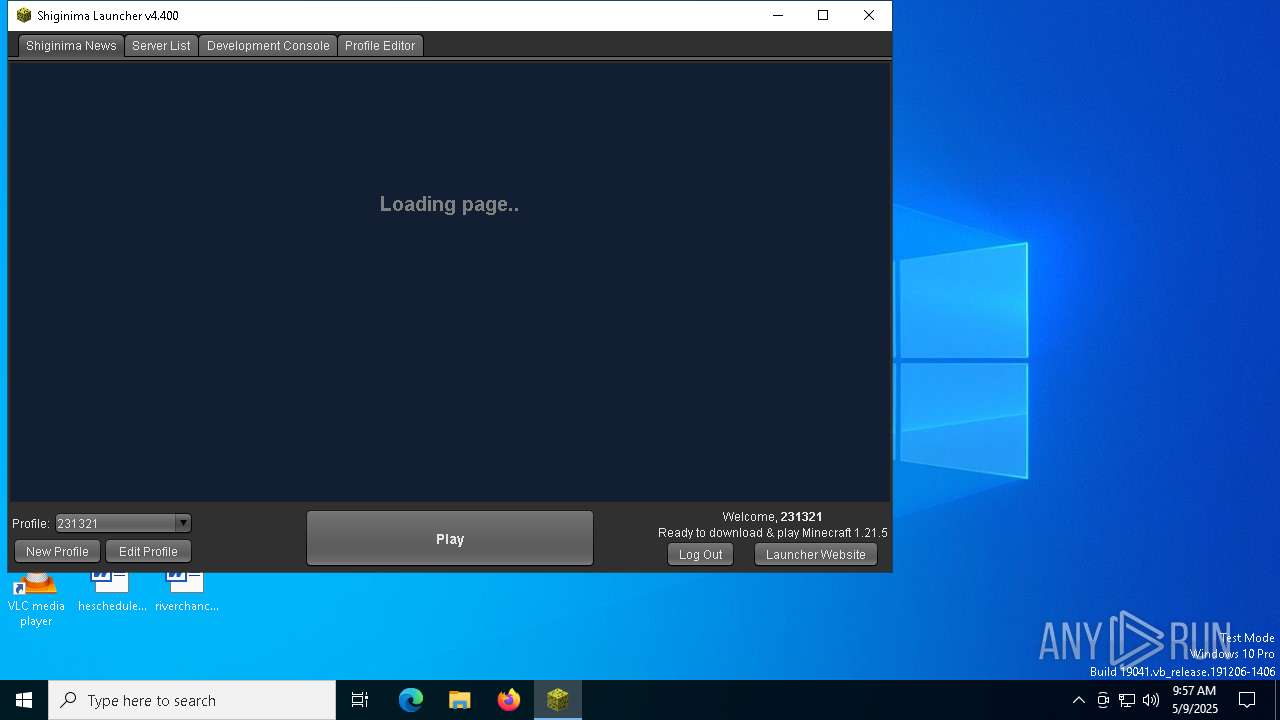Image resolution: width=1280 pixels, height=720 pixels.
Task: Click the New Profile button
Action: (57, 551)
